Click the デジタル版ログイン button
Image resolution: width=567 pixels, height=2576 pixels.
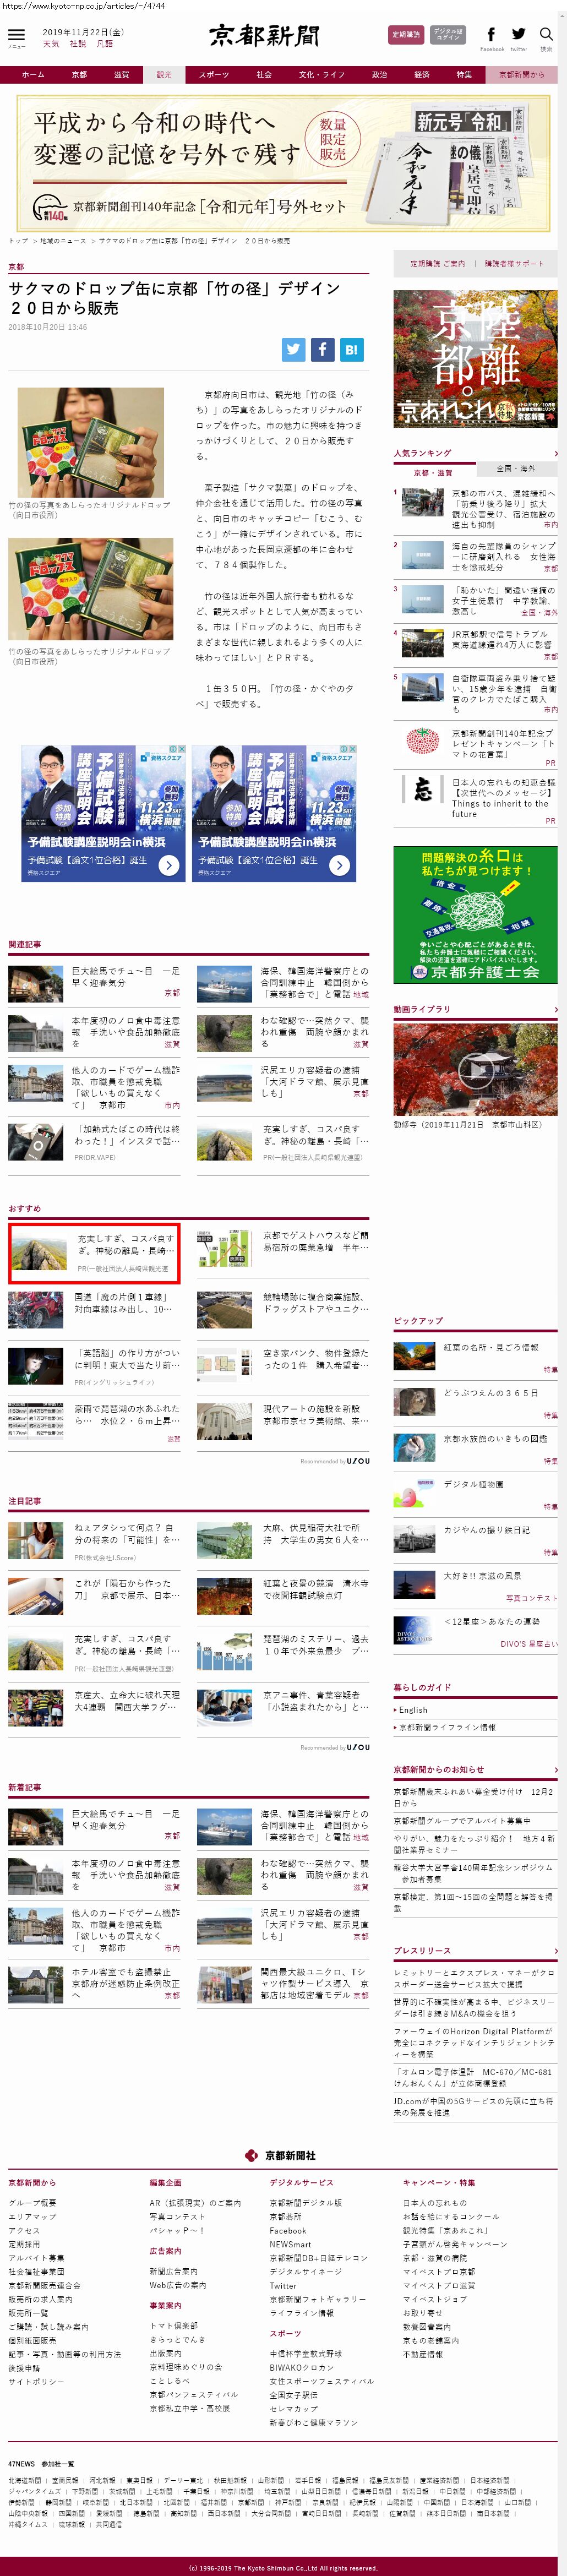pos(448,35)
